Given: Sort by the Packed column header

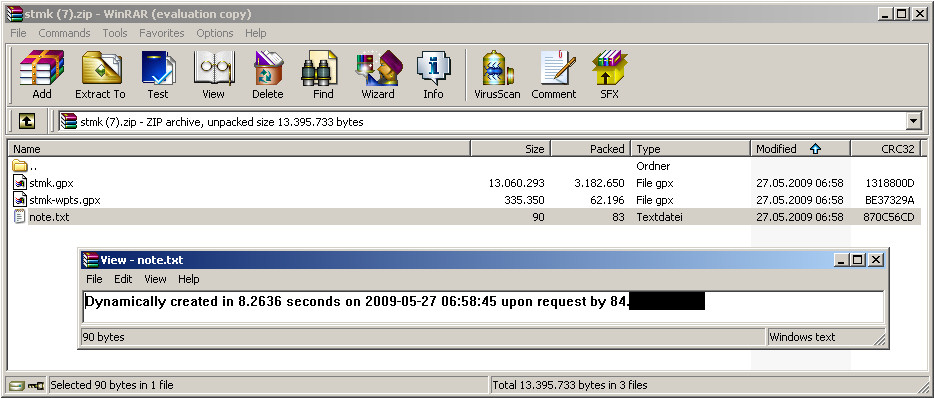Looking at the screenshot, I should tap(591, 149).
